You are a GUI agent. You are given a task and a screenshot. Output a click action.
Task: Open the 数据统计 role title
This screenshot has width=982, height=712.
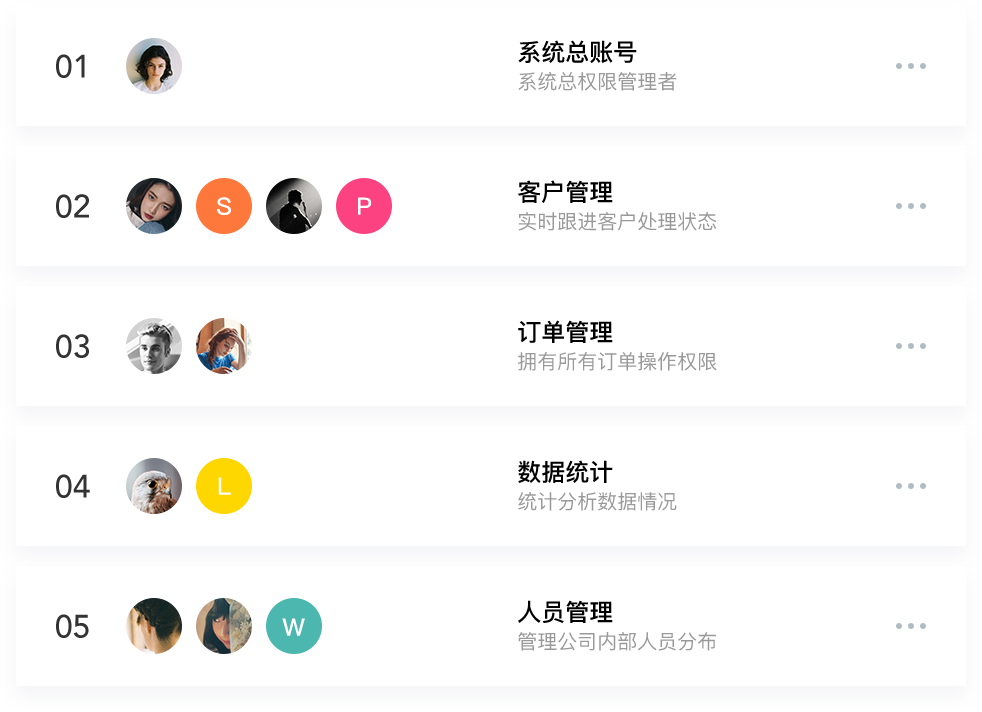(x=565, y=472)
